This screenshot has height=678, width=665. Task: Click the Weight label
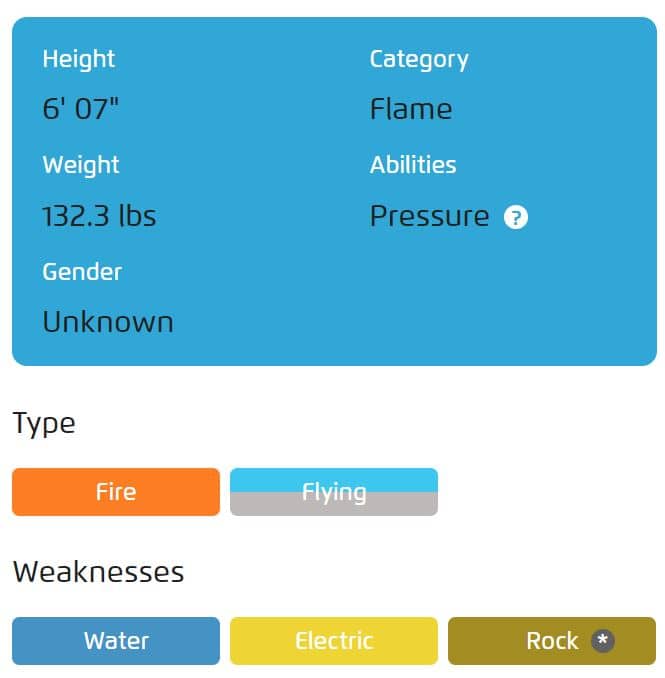[81, 165]
